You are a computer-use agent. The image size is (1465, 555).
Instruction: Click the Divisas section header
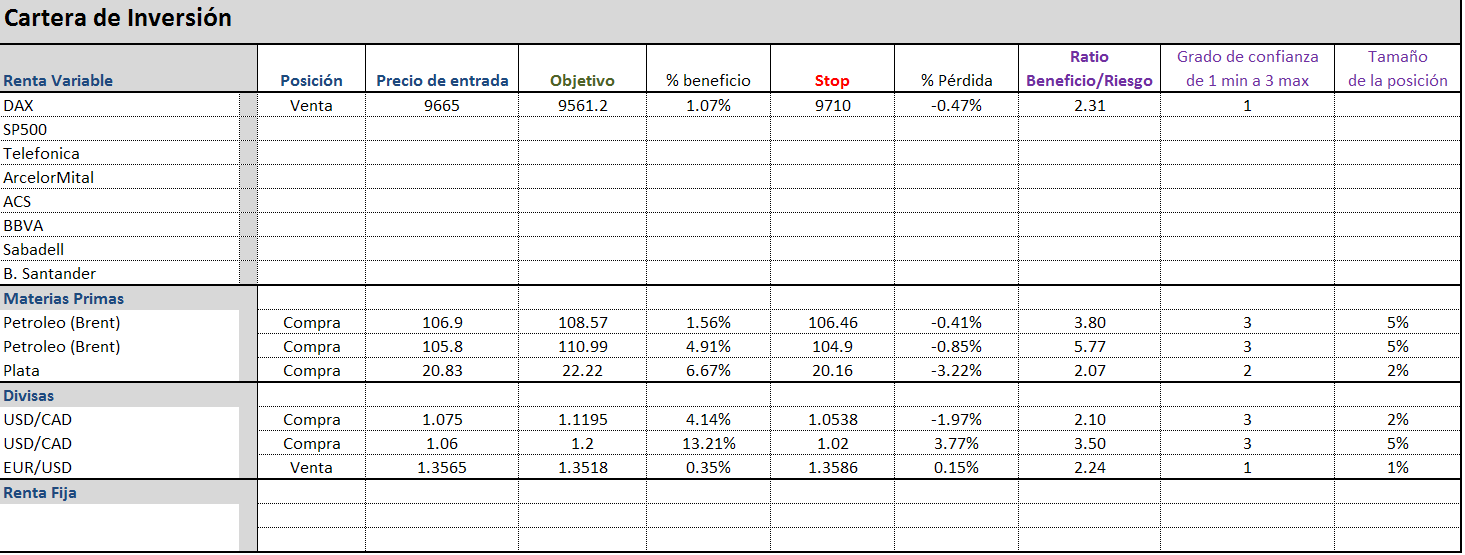(29, 395)
